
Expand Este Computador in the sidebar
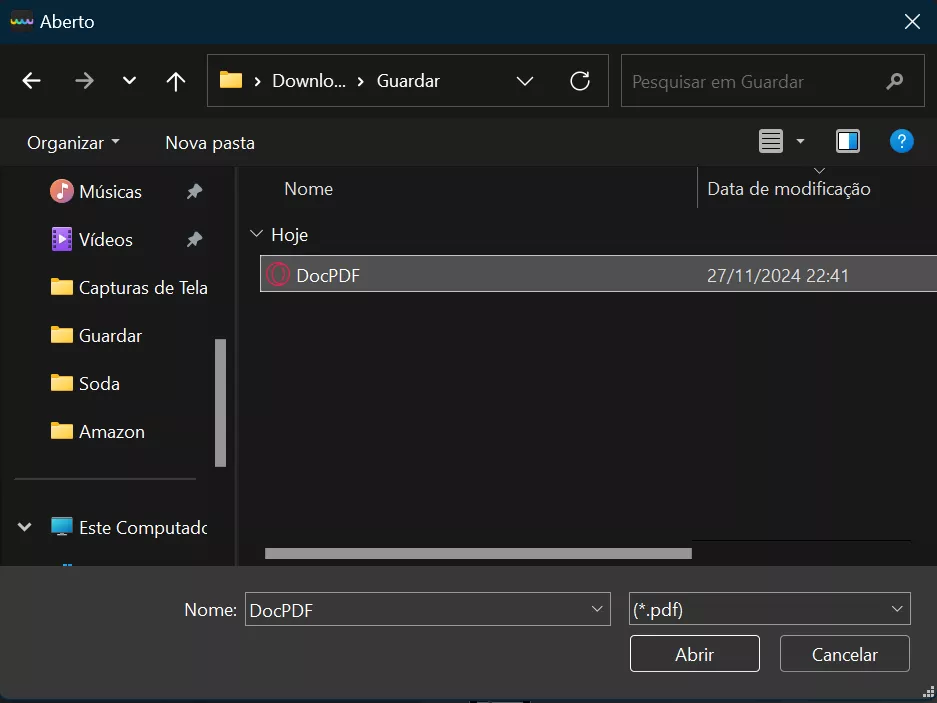click(x=22, y=527)
